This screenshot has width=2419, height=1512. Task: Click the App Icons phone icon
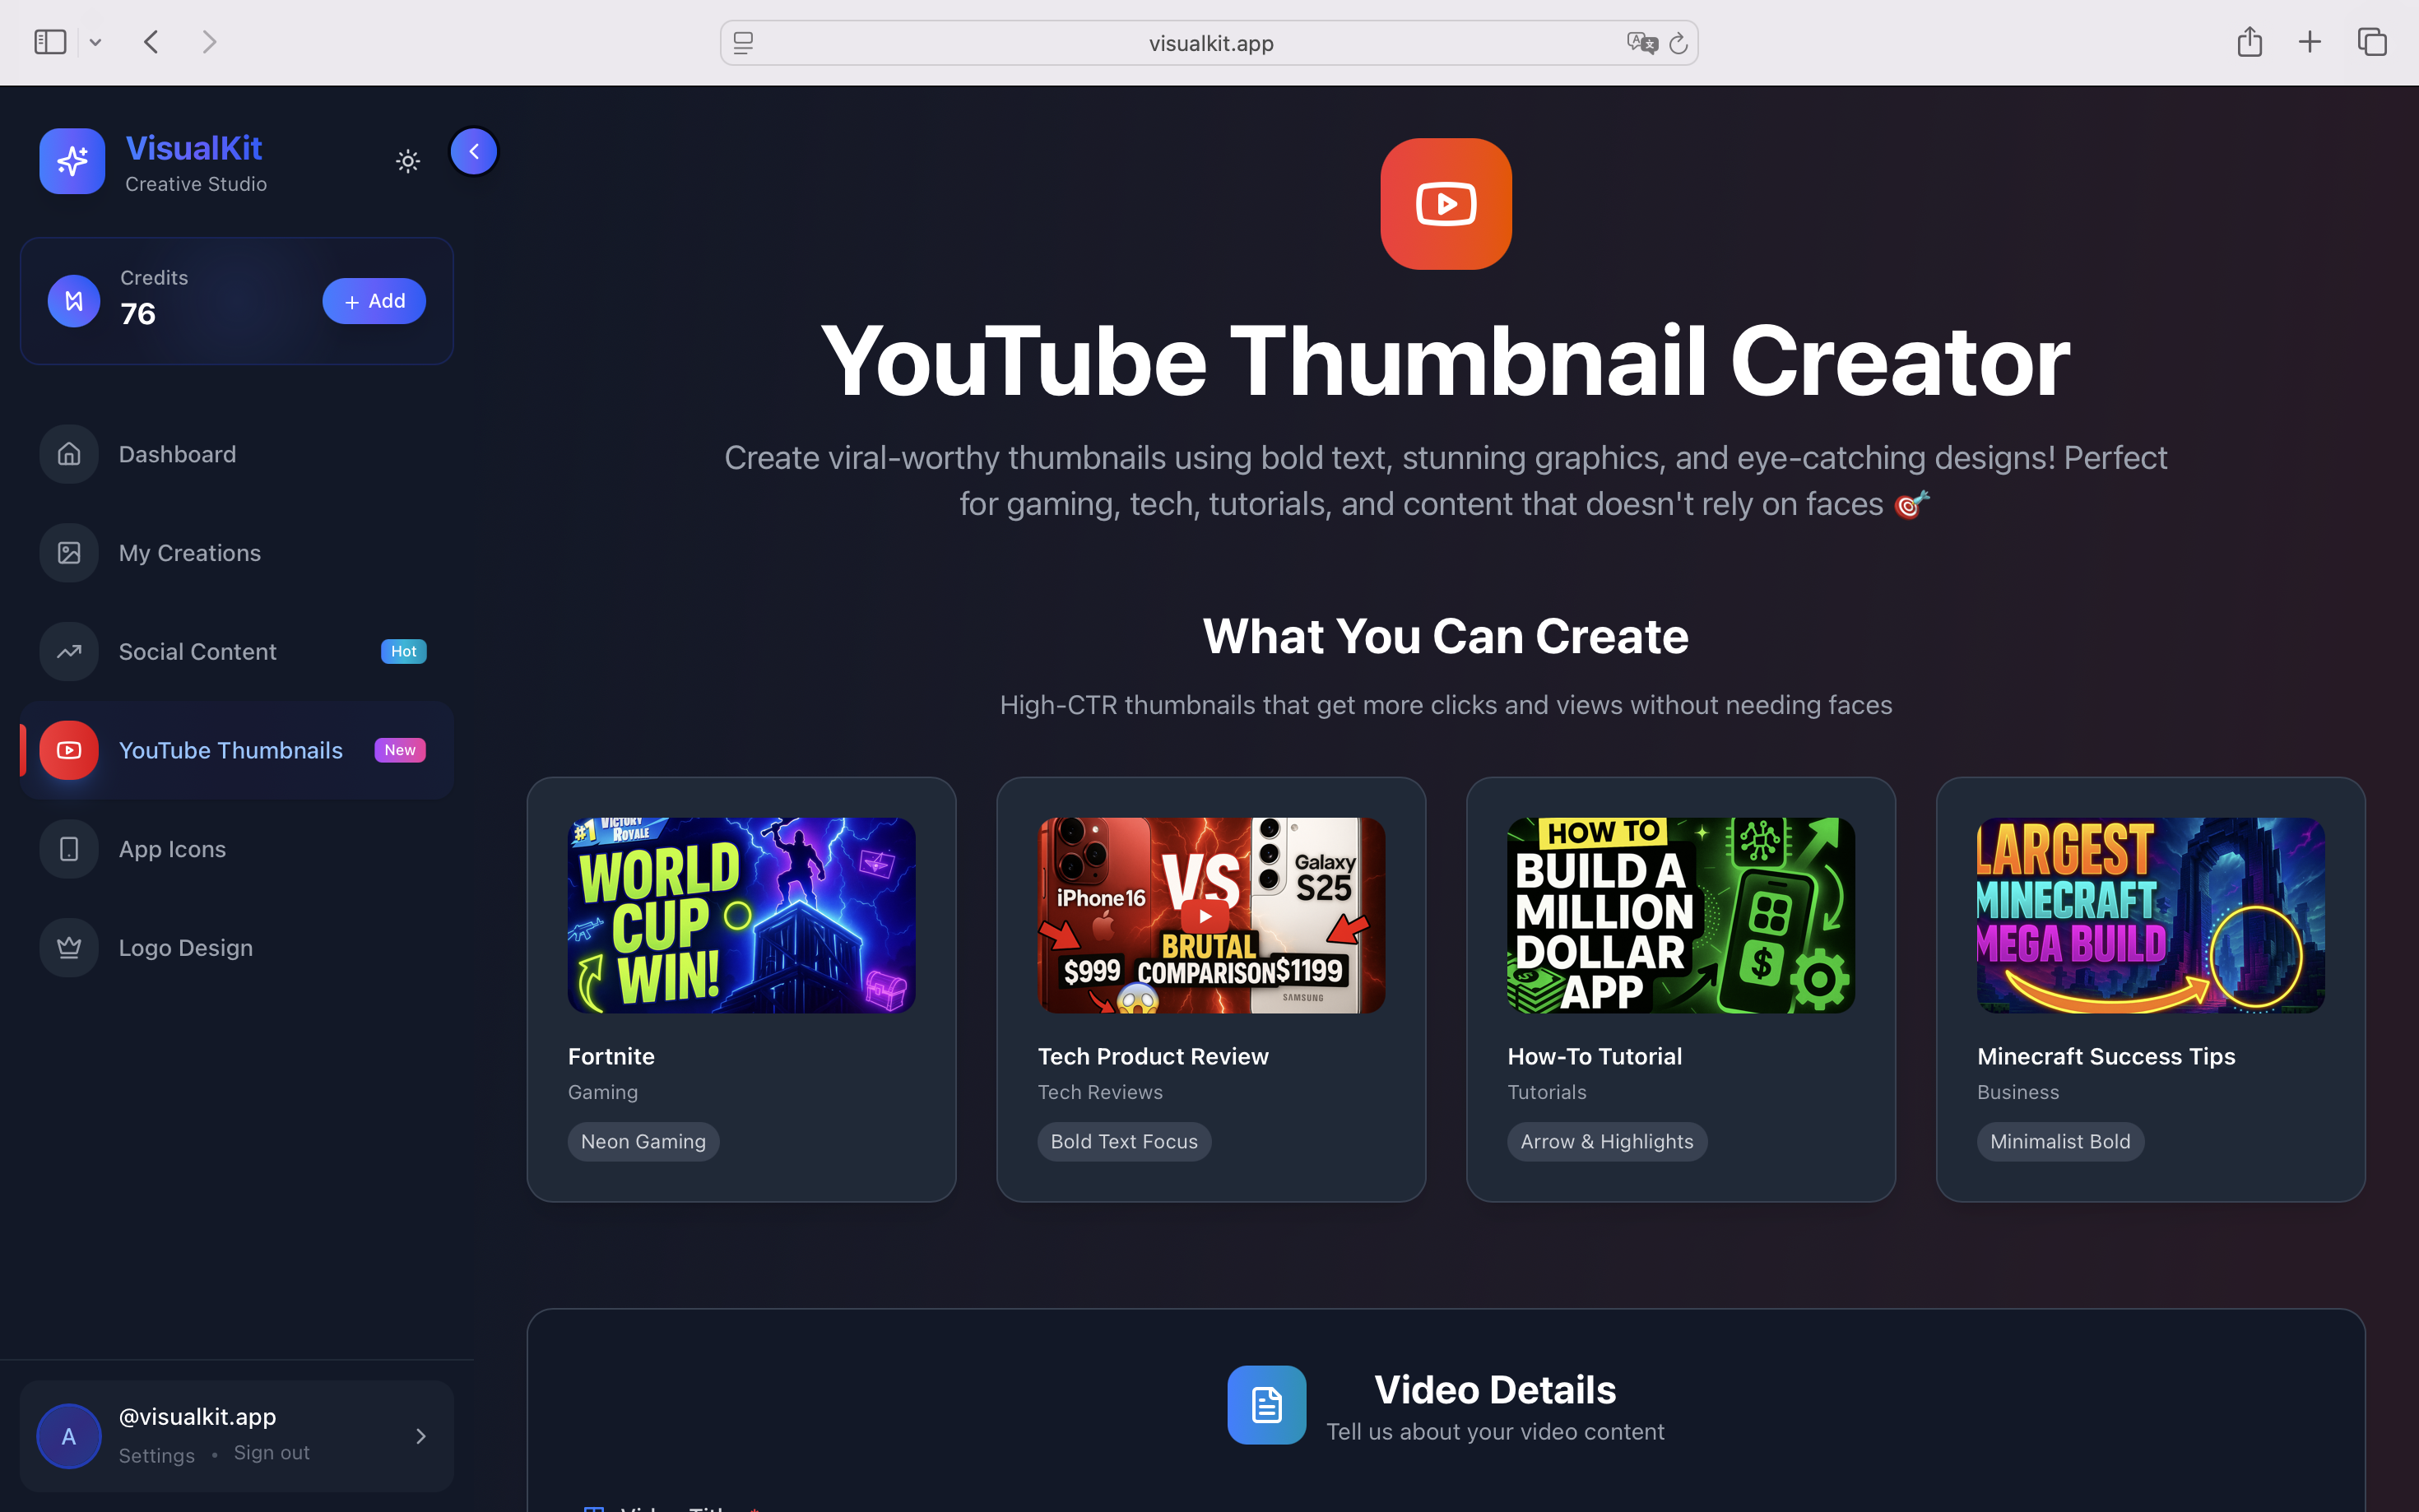(x=69, y=849)
